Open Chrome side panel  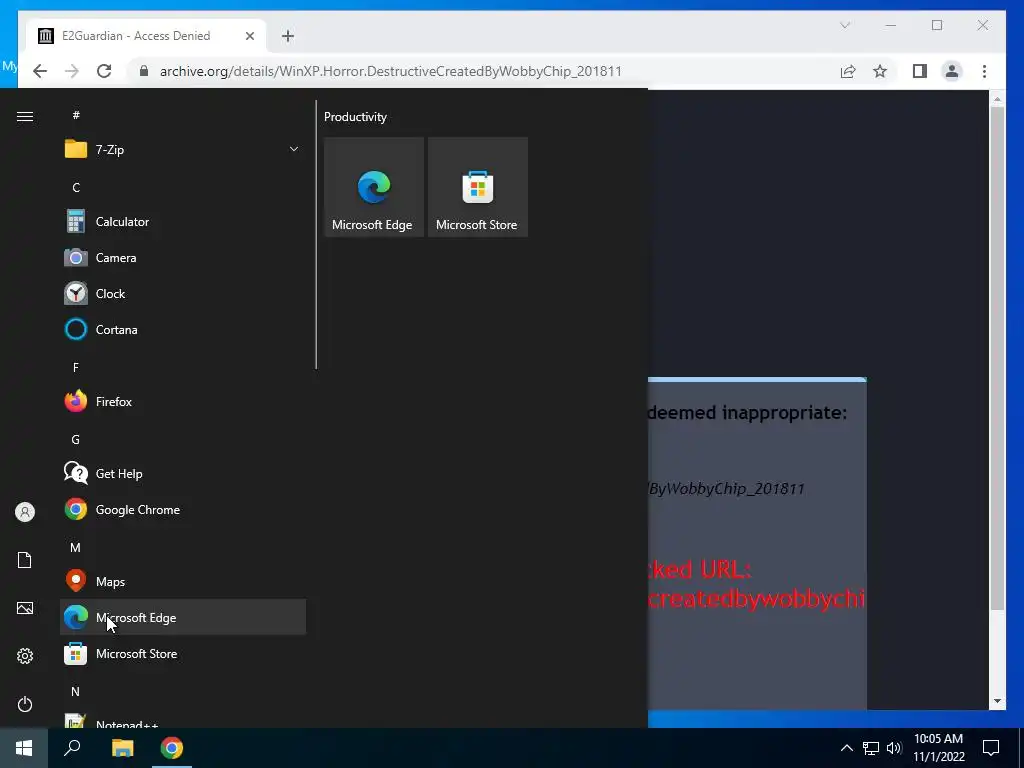point(920,71)
